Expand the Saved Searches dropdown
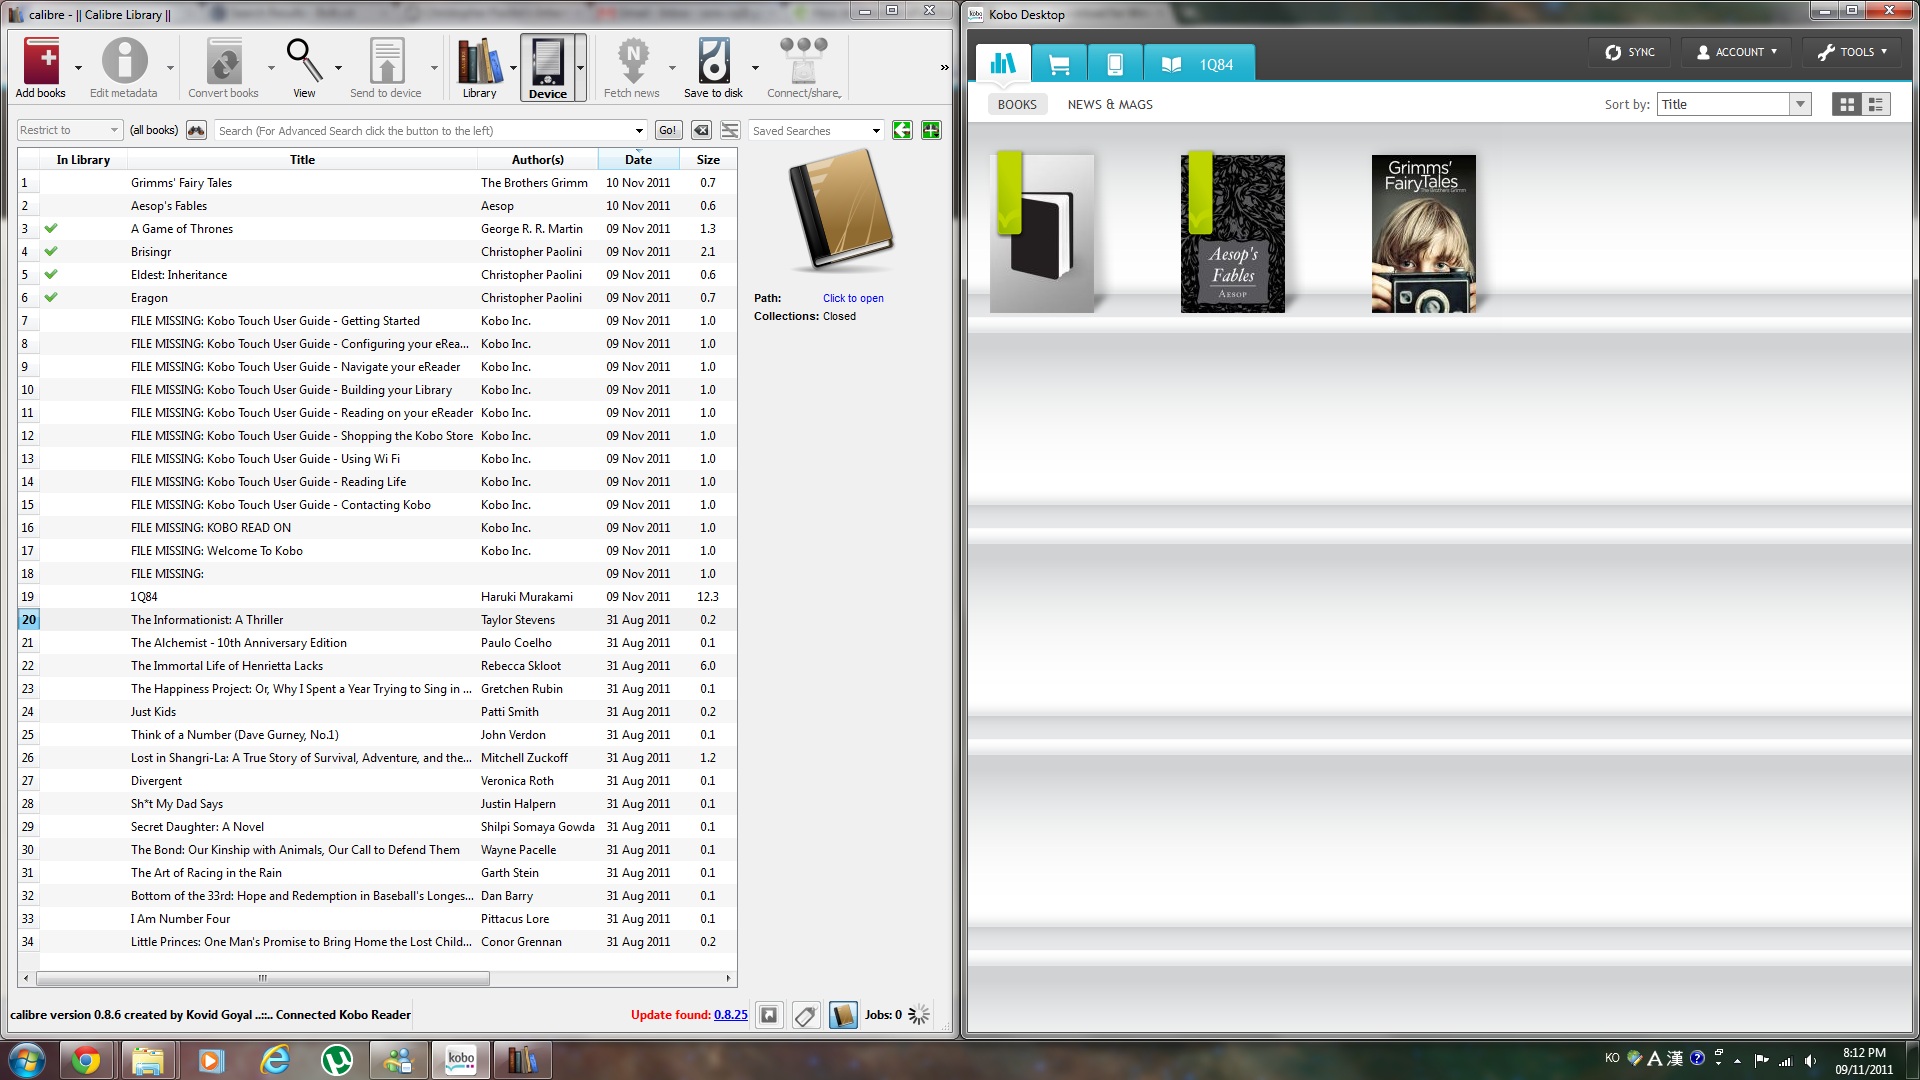The height and width of the screenshot is (1080, 1920). point(876,131)
